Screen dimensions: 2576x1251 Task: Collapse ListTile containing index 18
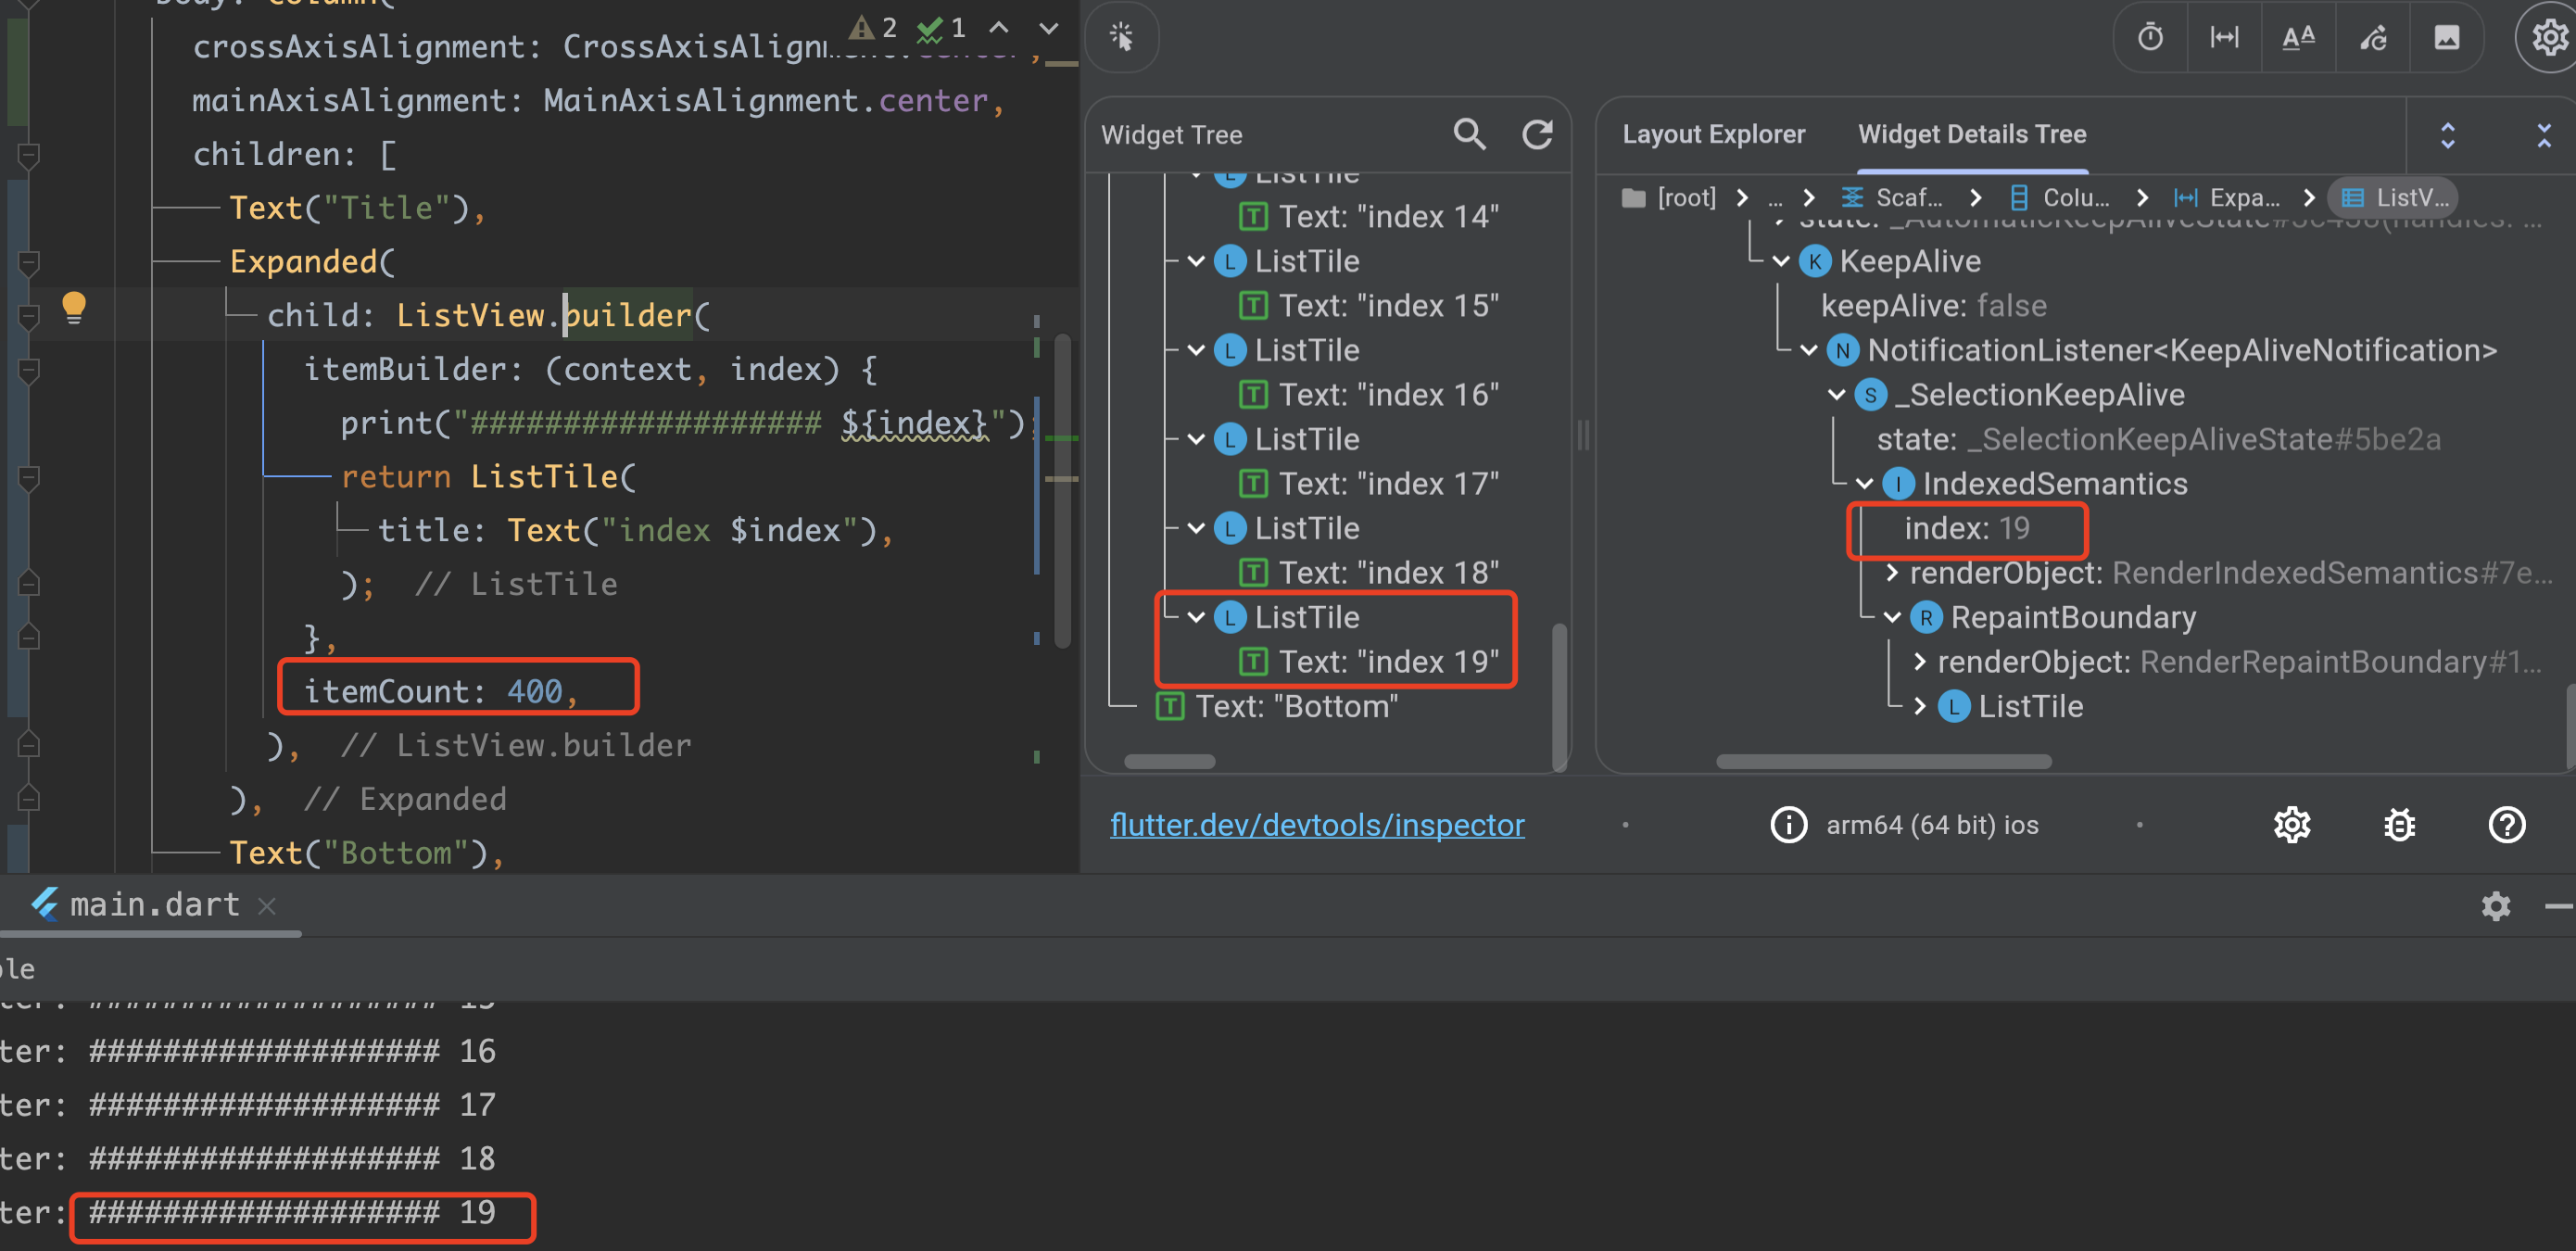point(1196,528)
